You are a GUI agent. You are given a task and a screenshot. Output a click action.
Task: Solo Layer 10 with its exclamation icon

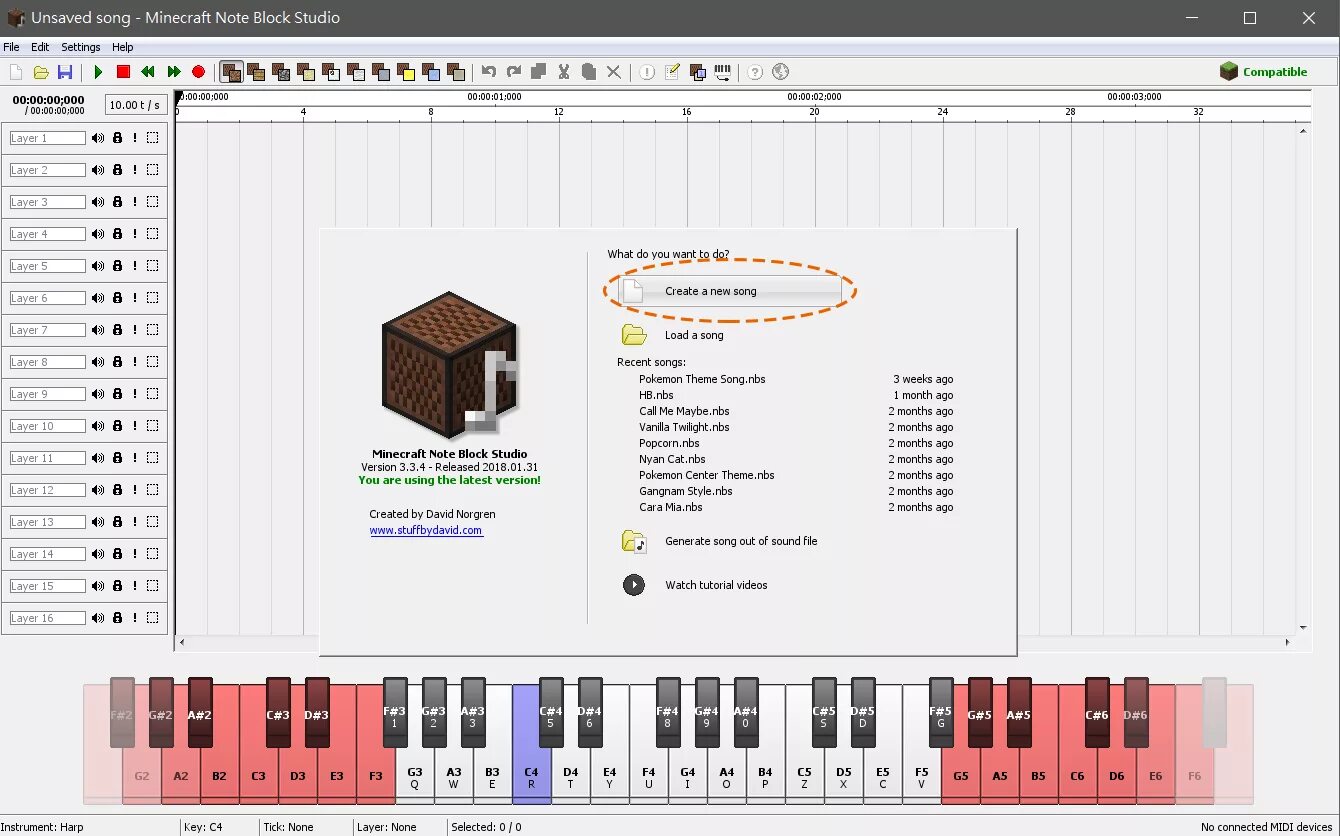(x=135, y=426)
